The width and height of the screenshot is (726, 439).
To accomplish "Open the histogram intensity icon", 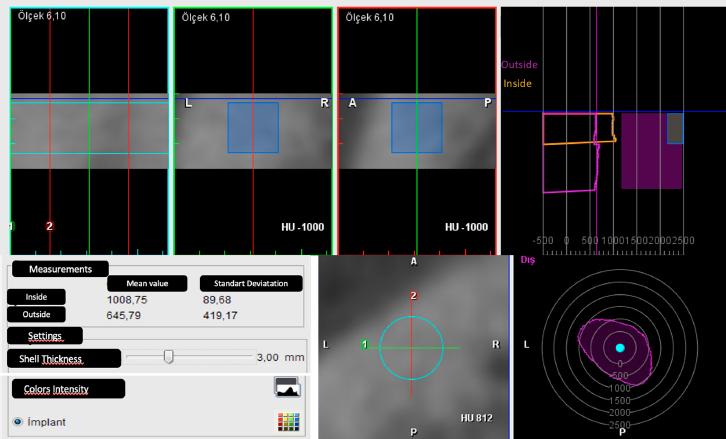I will click(x=287, y=387).
